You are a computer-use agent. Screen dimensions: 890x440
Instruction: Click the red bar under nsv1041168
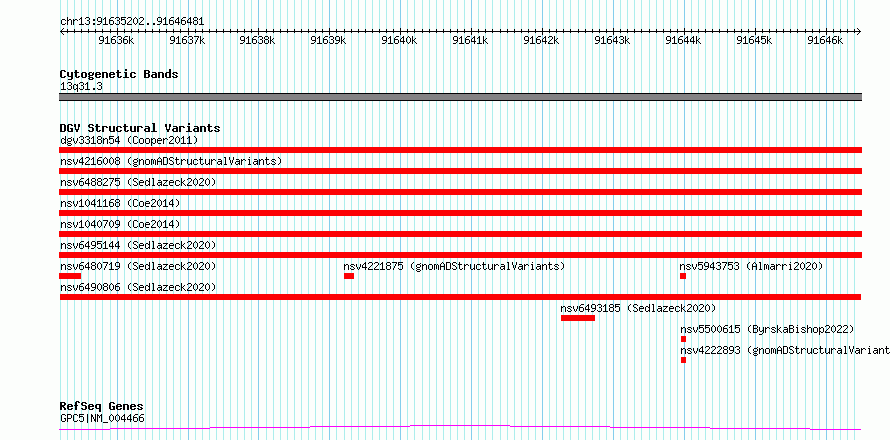(460, 213)
